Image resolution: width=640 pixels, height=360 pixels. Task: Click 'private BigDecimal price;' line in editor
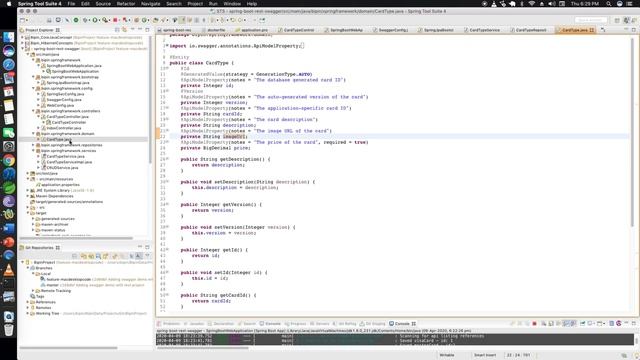tap(216, 148)
